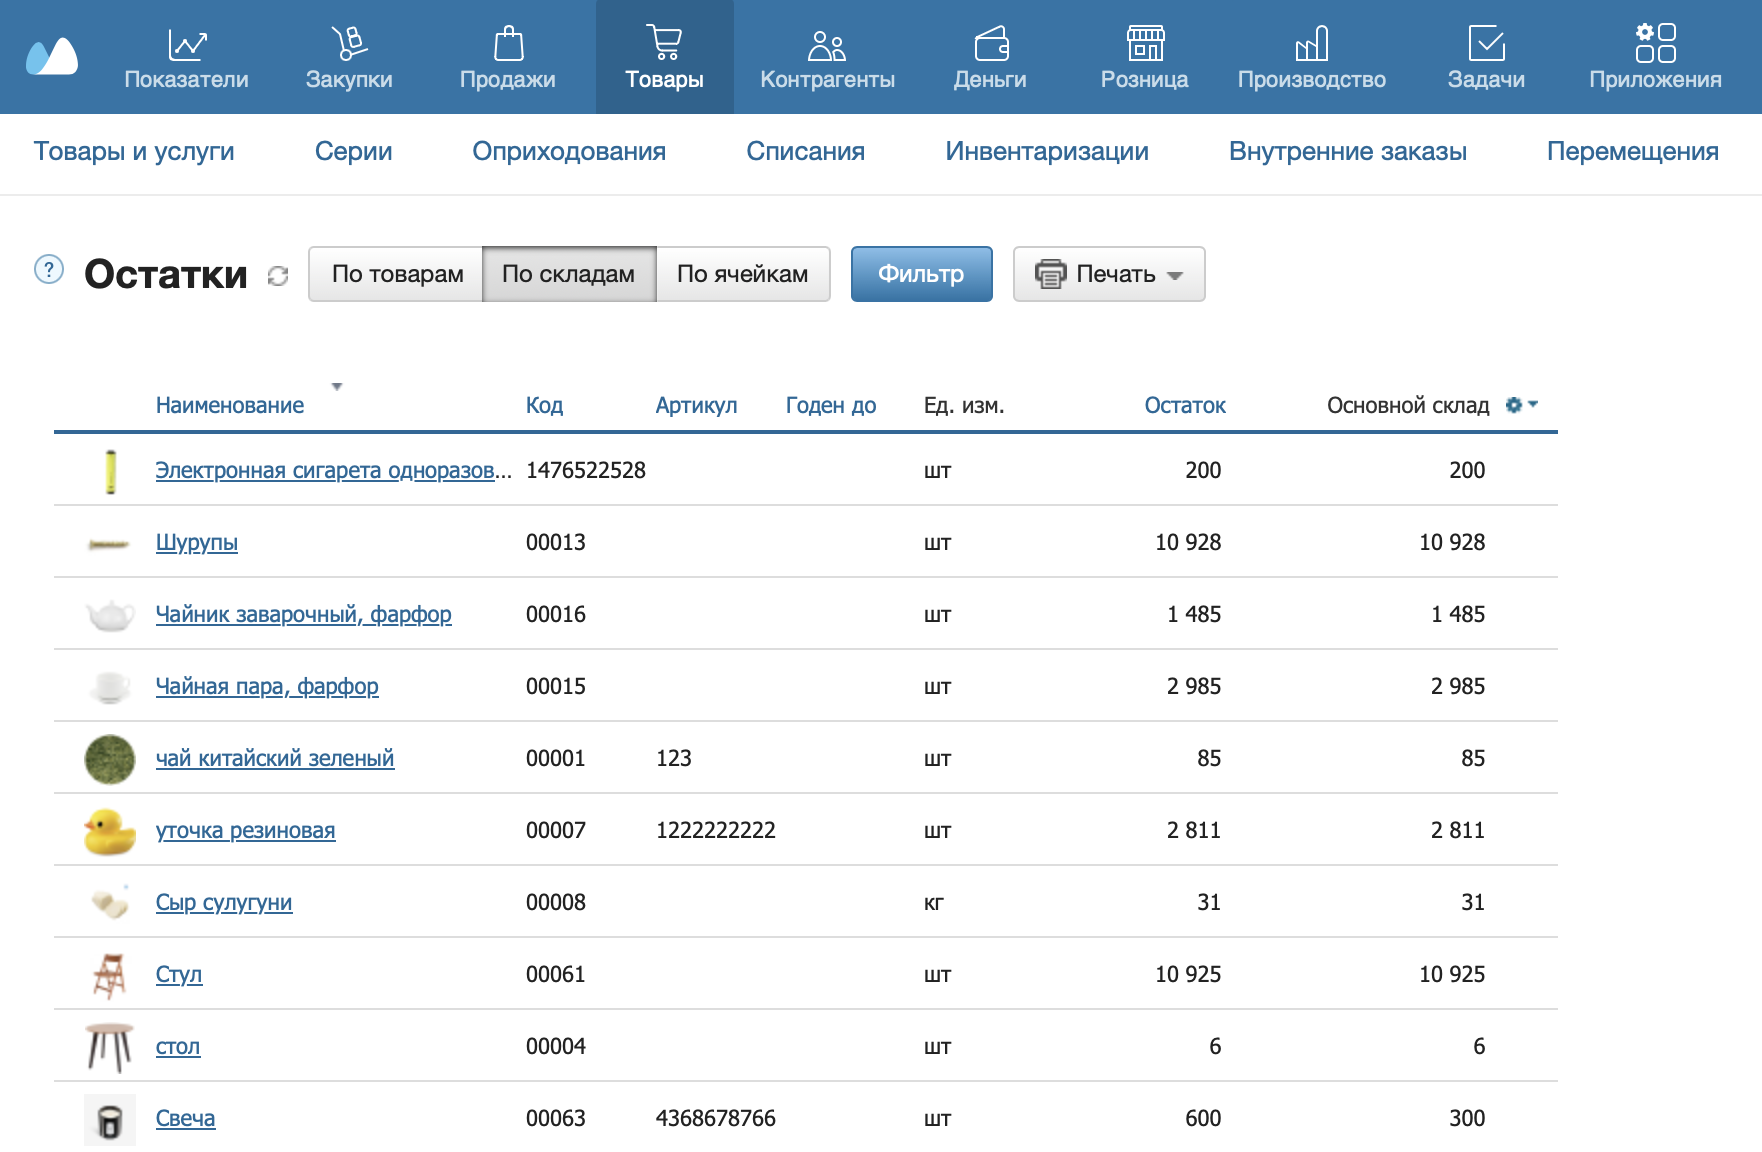The width and height of the screenshot is (1762, 1152).
Task: Switch view to По ячейкам
Action: click(742, 274)
